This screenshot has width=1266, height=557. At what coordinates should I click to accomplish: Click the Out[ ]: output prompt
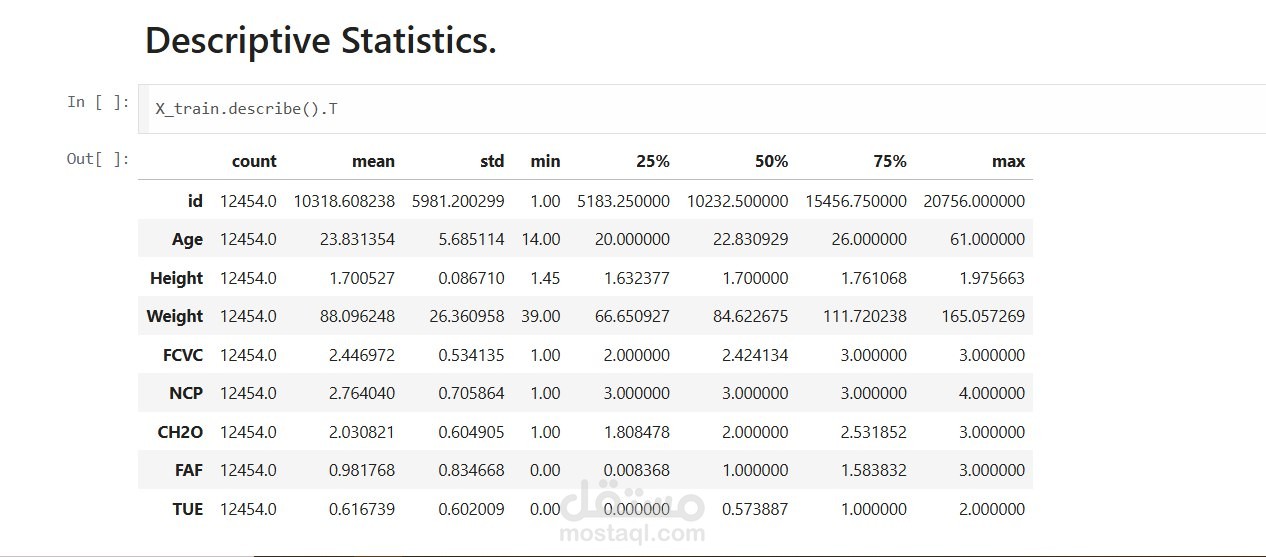(98, 158)
